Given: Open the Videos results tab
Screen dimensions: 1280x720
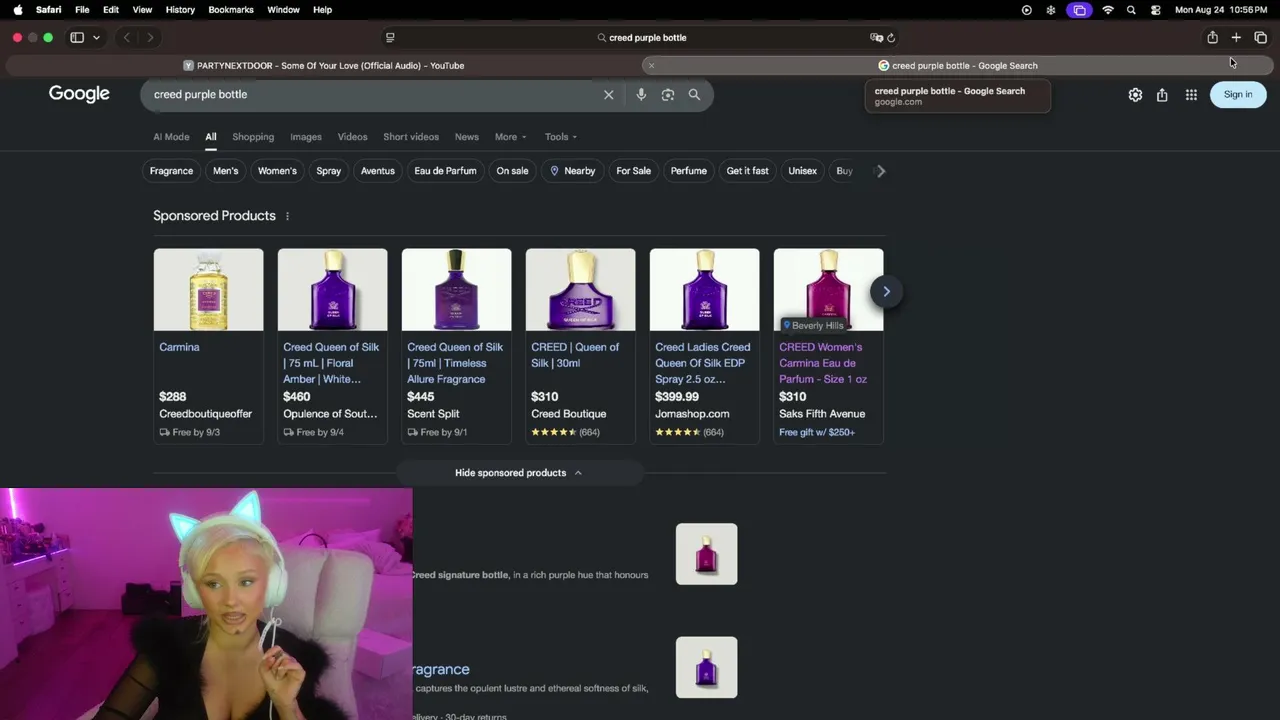Looking at the screenshot, I should click(352, 137).
